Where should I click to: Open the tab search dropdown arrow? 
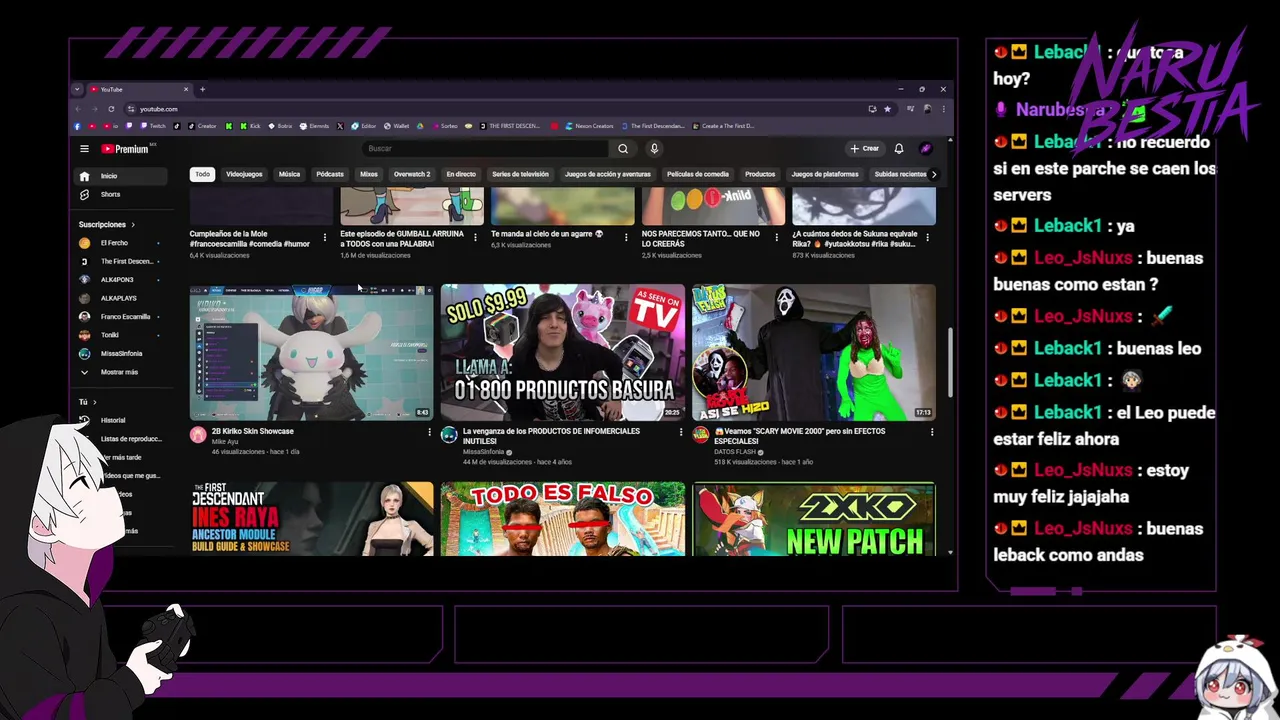click(77, 89)
